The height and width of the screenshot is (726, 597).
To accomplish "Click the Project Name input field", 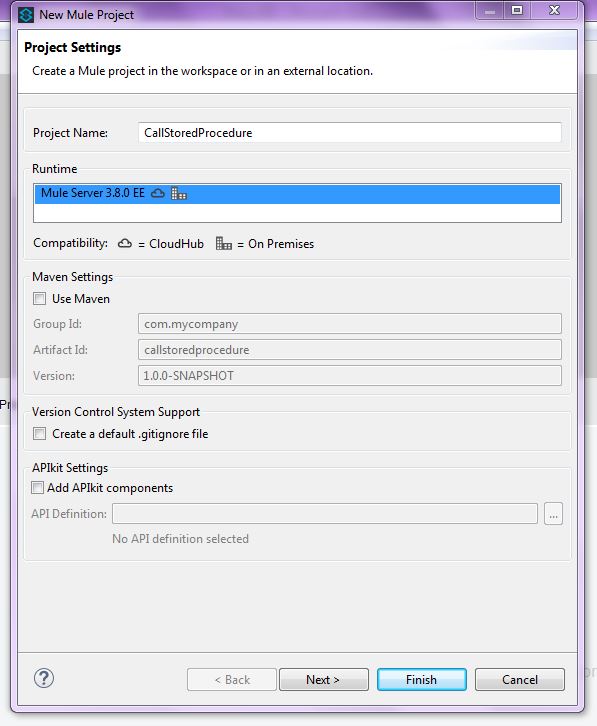I will (x=350, y=133).
